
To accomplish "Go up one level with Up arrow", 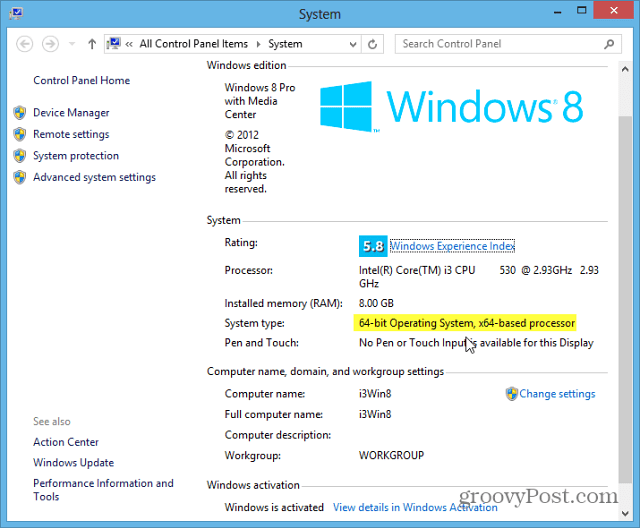I will 92,44.
